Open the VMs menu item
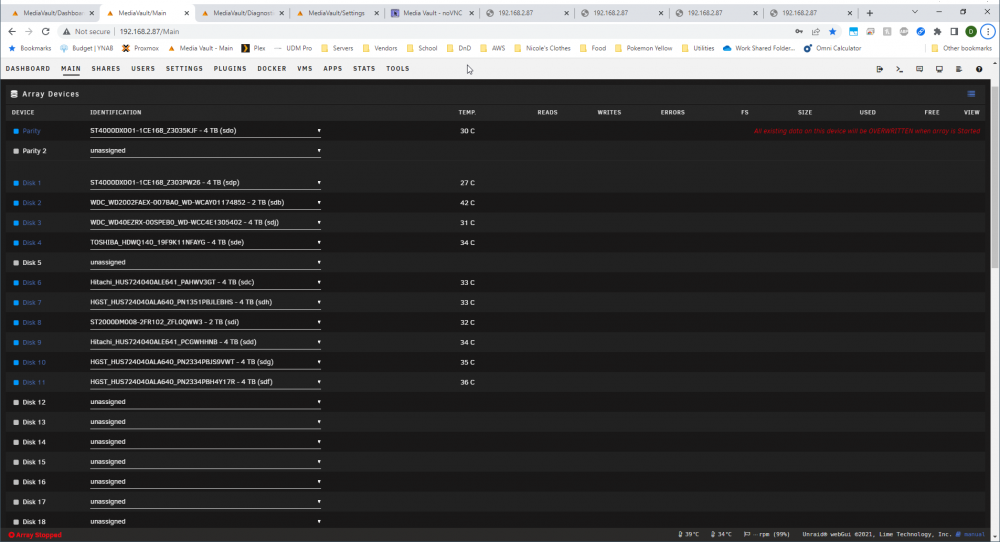 tap(305, 69)
